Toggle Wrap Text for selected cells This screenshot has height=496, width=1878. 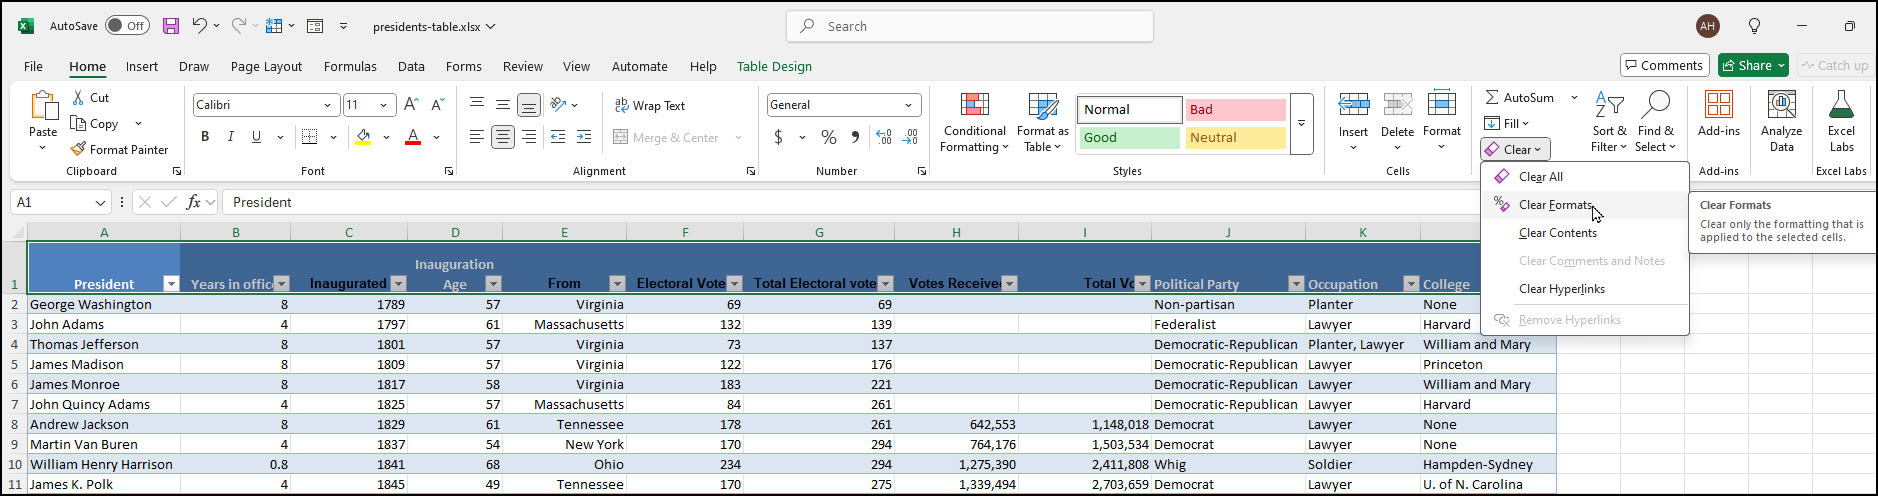tap(649, 105)
